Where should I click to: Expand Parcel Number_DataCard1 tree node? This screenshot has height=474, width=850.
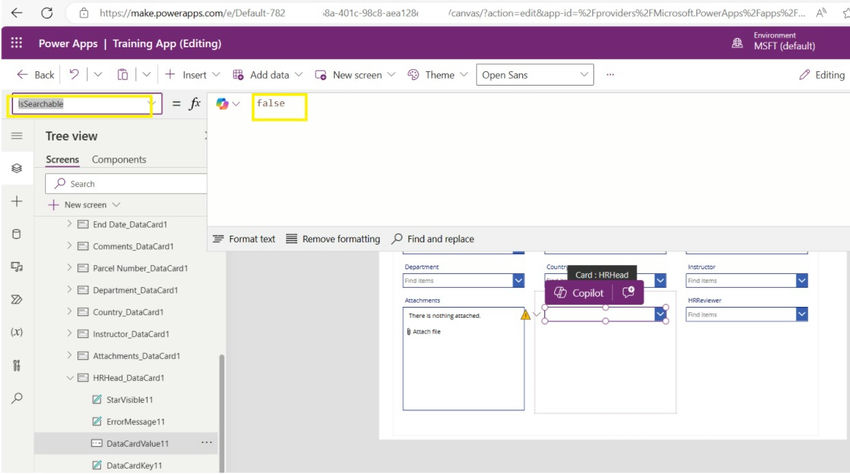(69, 267)
